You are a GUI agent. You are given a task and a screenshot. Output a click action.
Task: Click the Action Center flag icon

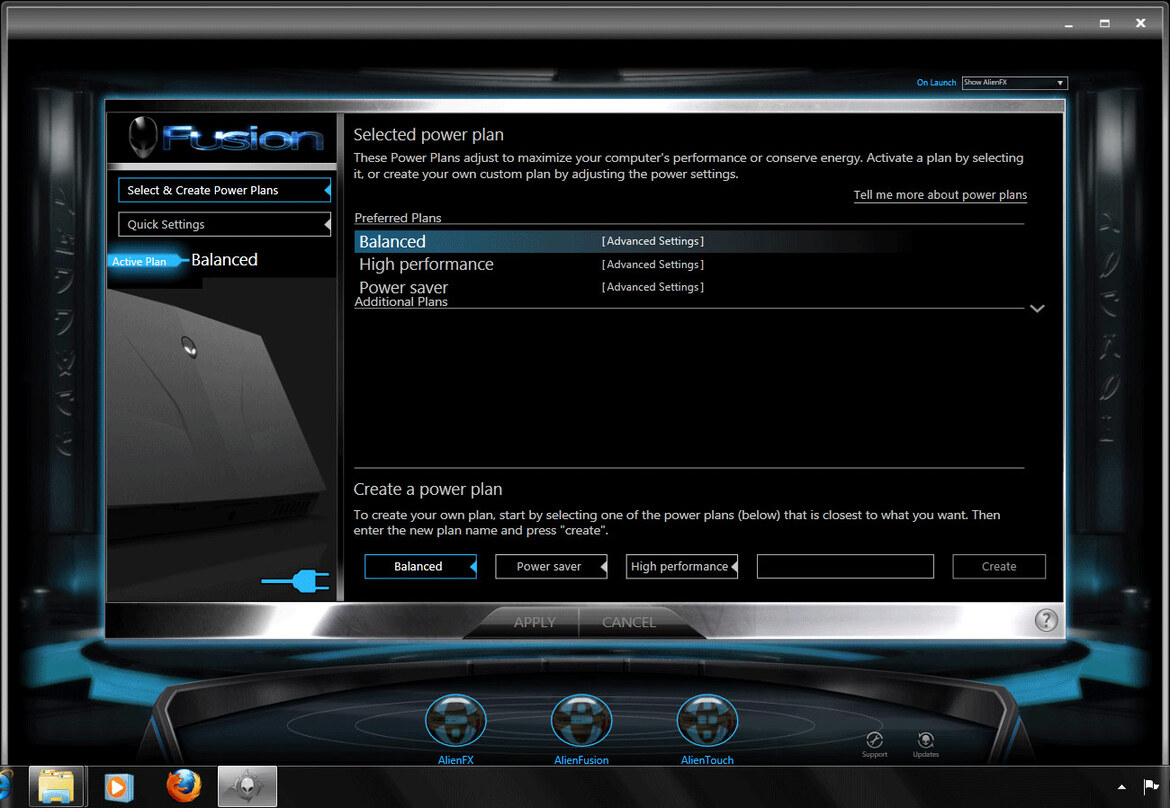coord(1151,786)
